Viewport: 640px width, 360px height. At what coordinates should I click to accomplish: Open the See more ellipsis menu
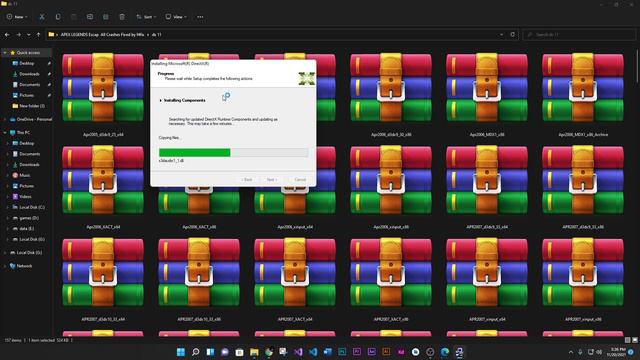pos(200,17)
